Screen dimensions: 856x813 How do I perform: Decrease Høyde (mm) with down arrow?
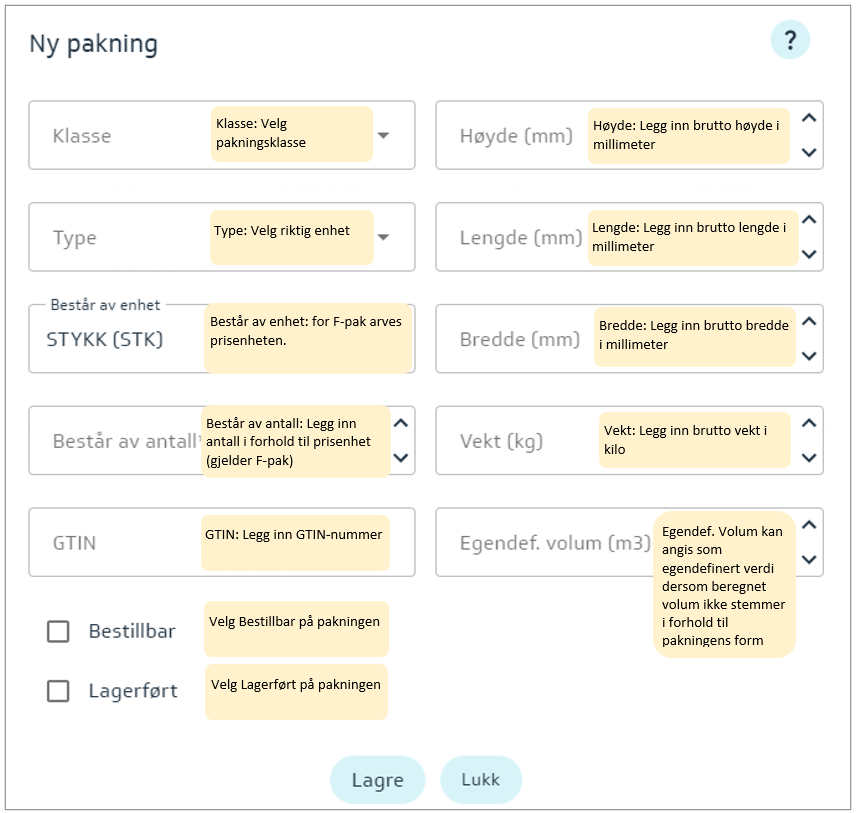810,153
